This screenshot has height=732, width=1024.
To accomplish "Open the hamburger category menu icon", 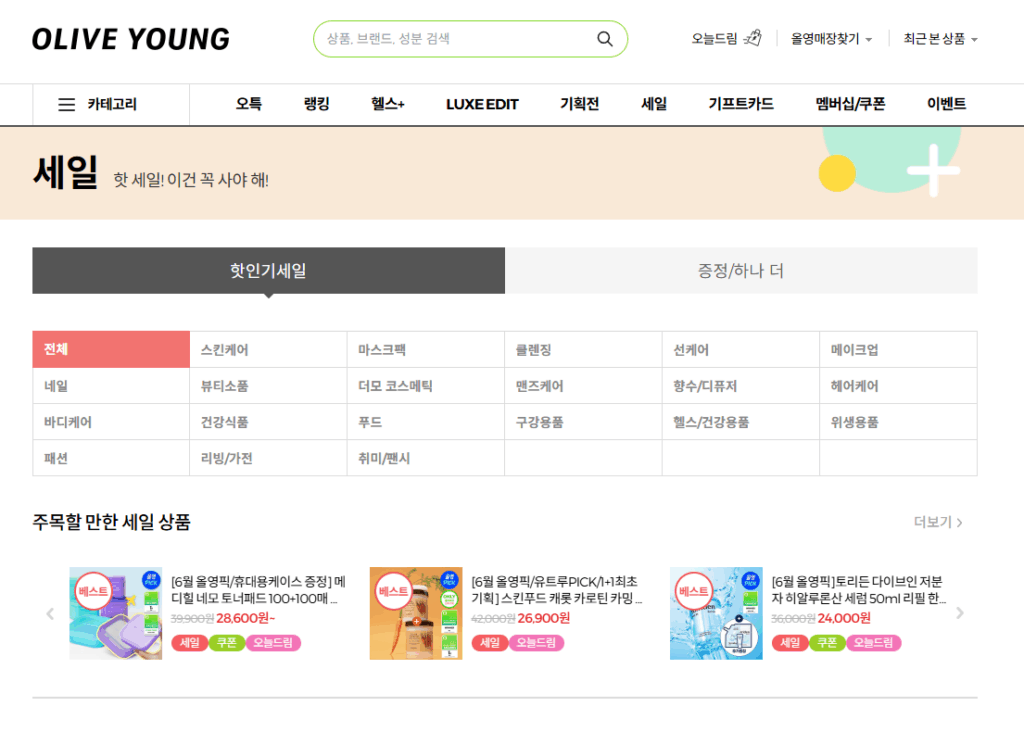I will coord(67,104).
